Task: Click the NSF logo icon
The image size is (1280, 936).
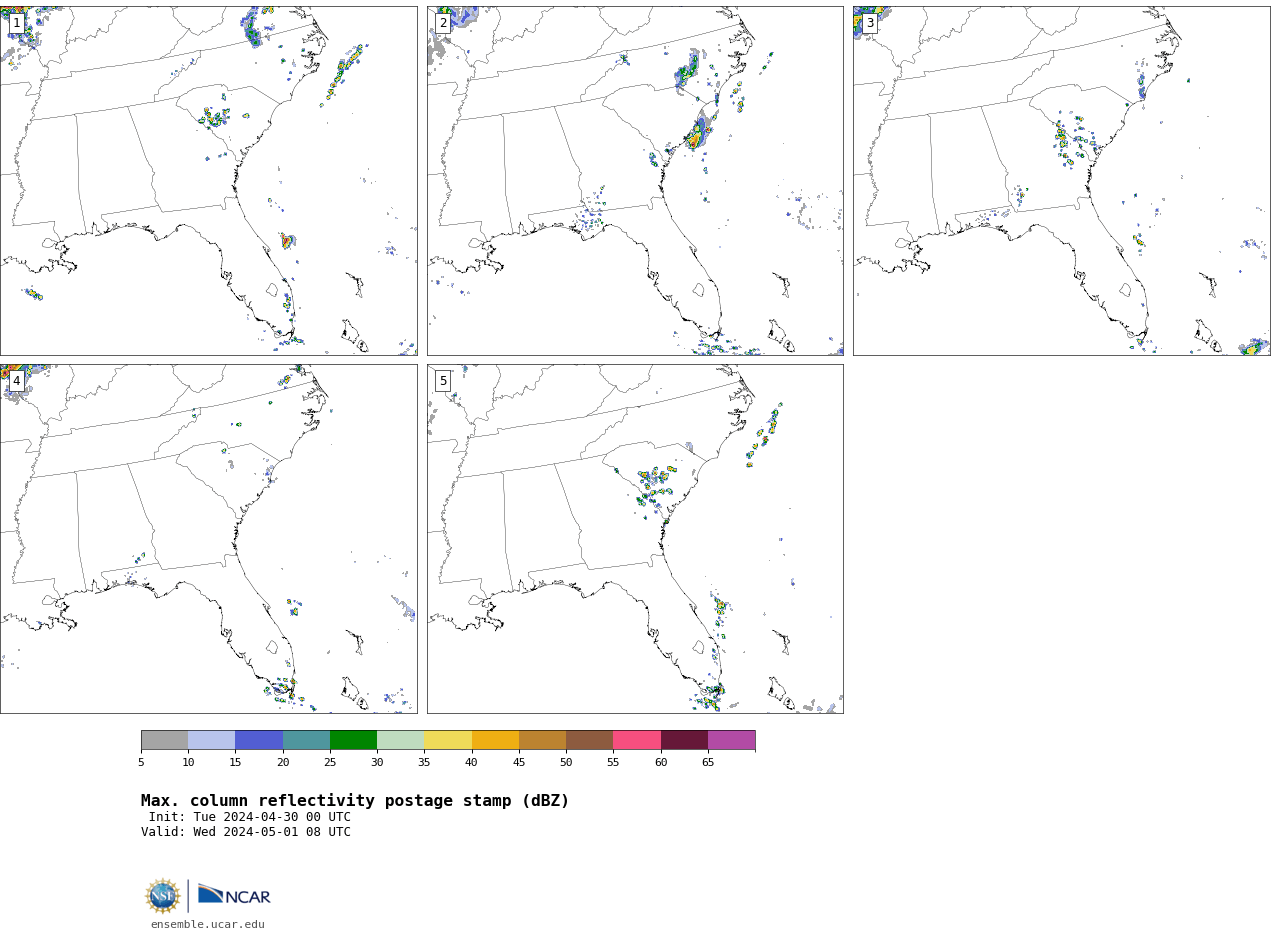Action: tap(163, 896)
